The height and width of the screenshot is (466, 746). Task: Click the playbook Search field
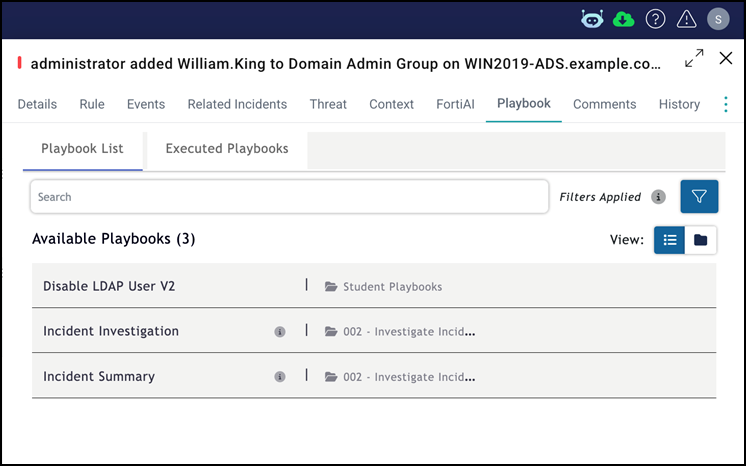[289, 197]
